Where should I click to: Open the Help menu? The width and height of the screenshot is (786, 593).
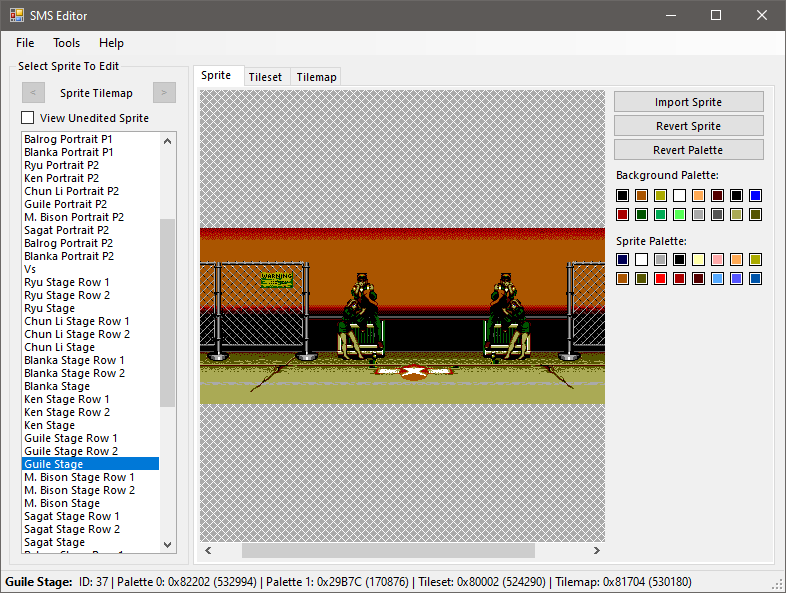(111, 43)
